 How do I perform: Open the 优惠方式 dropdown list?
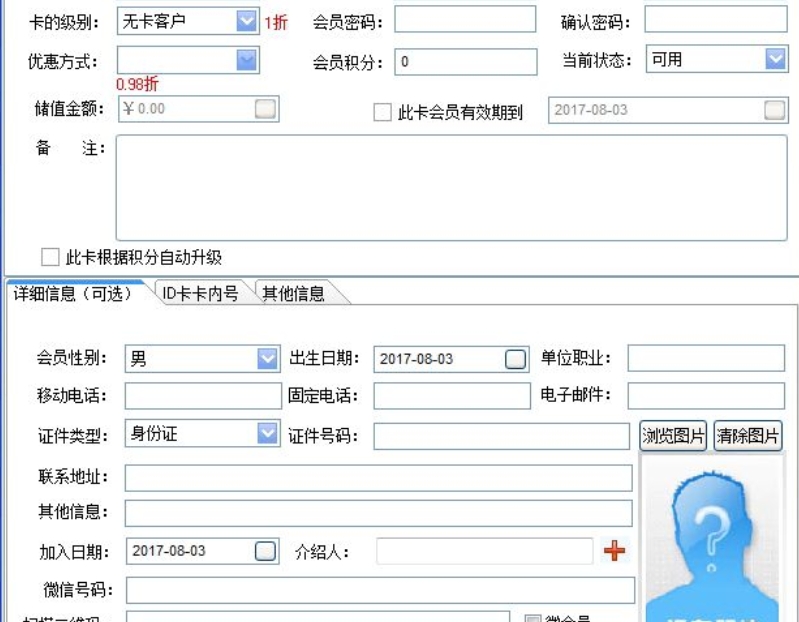pyautogui.click(x=247, y=60)
